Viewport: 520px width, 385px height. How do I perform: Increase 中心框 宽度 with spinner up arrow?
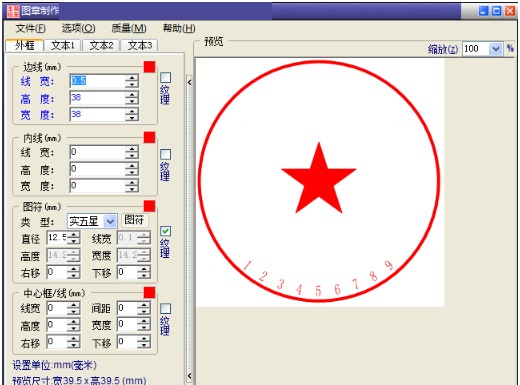(144, 322)
